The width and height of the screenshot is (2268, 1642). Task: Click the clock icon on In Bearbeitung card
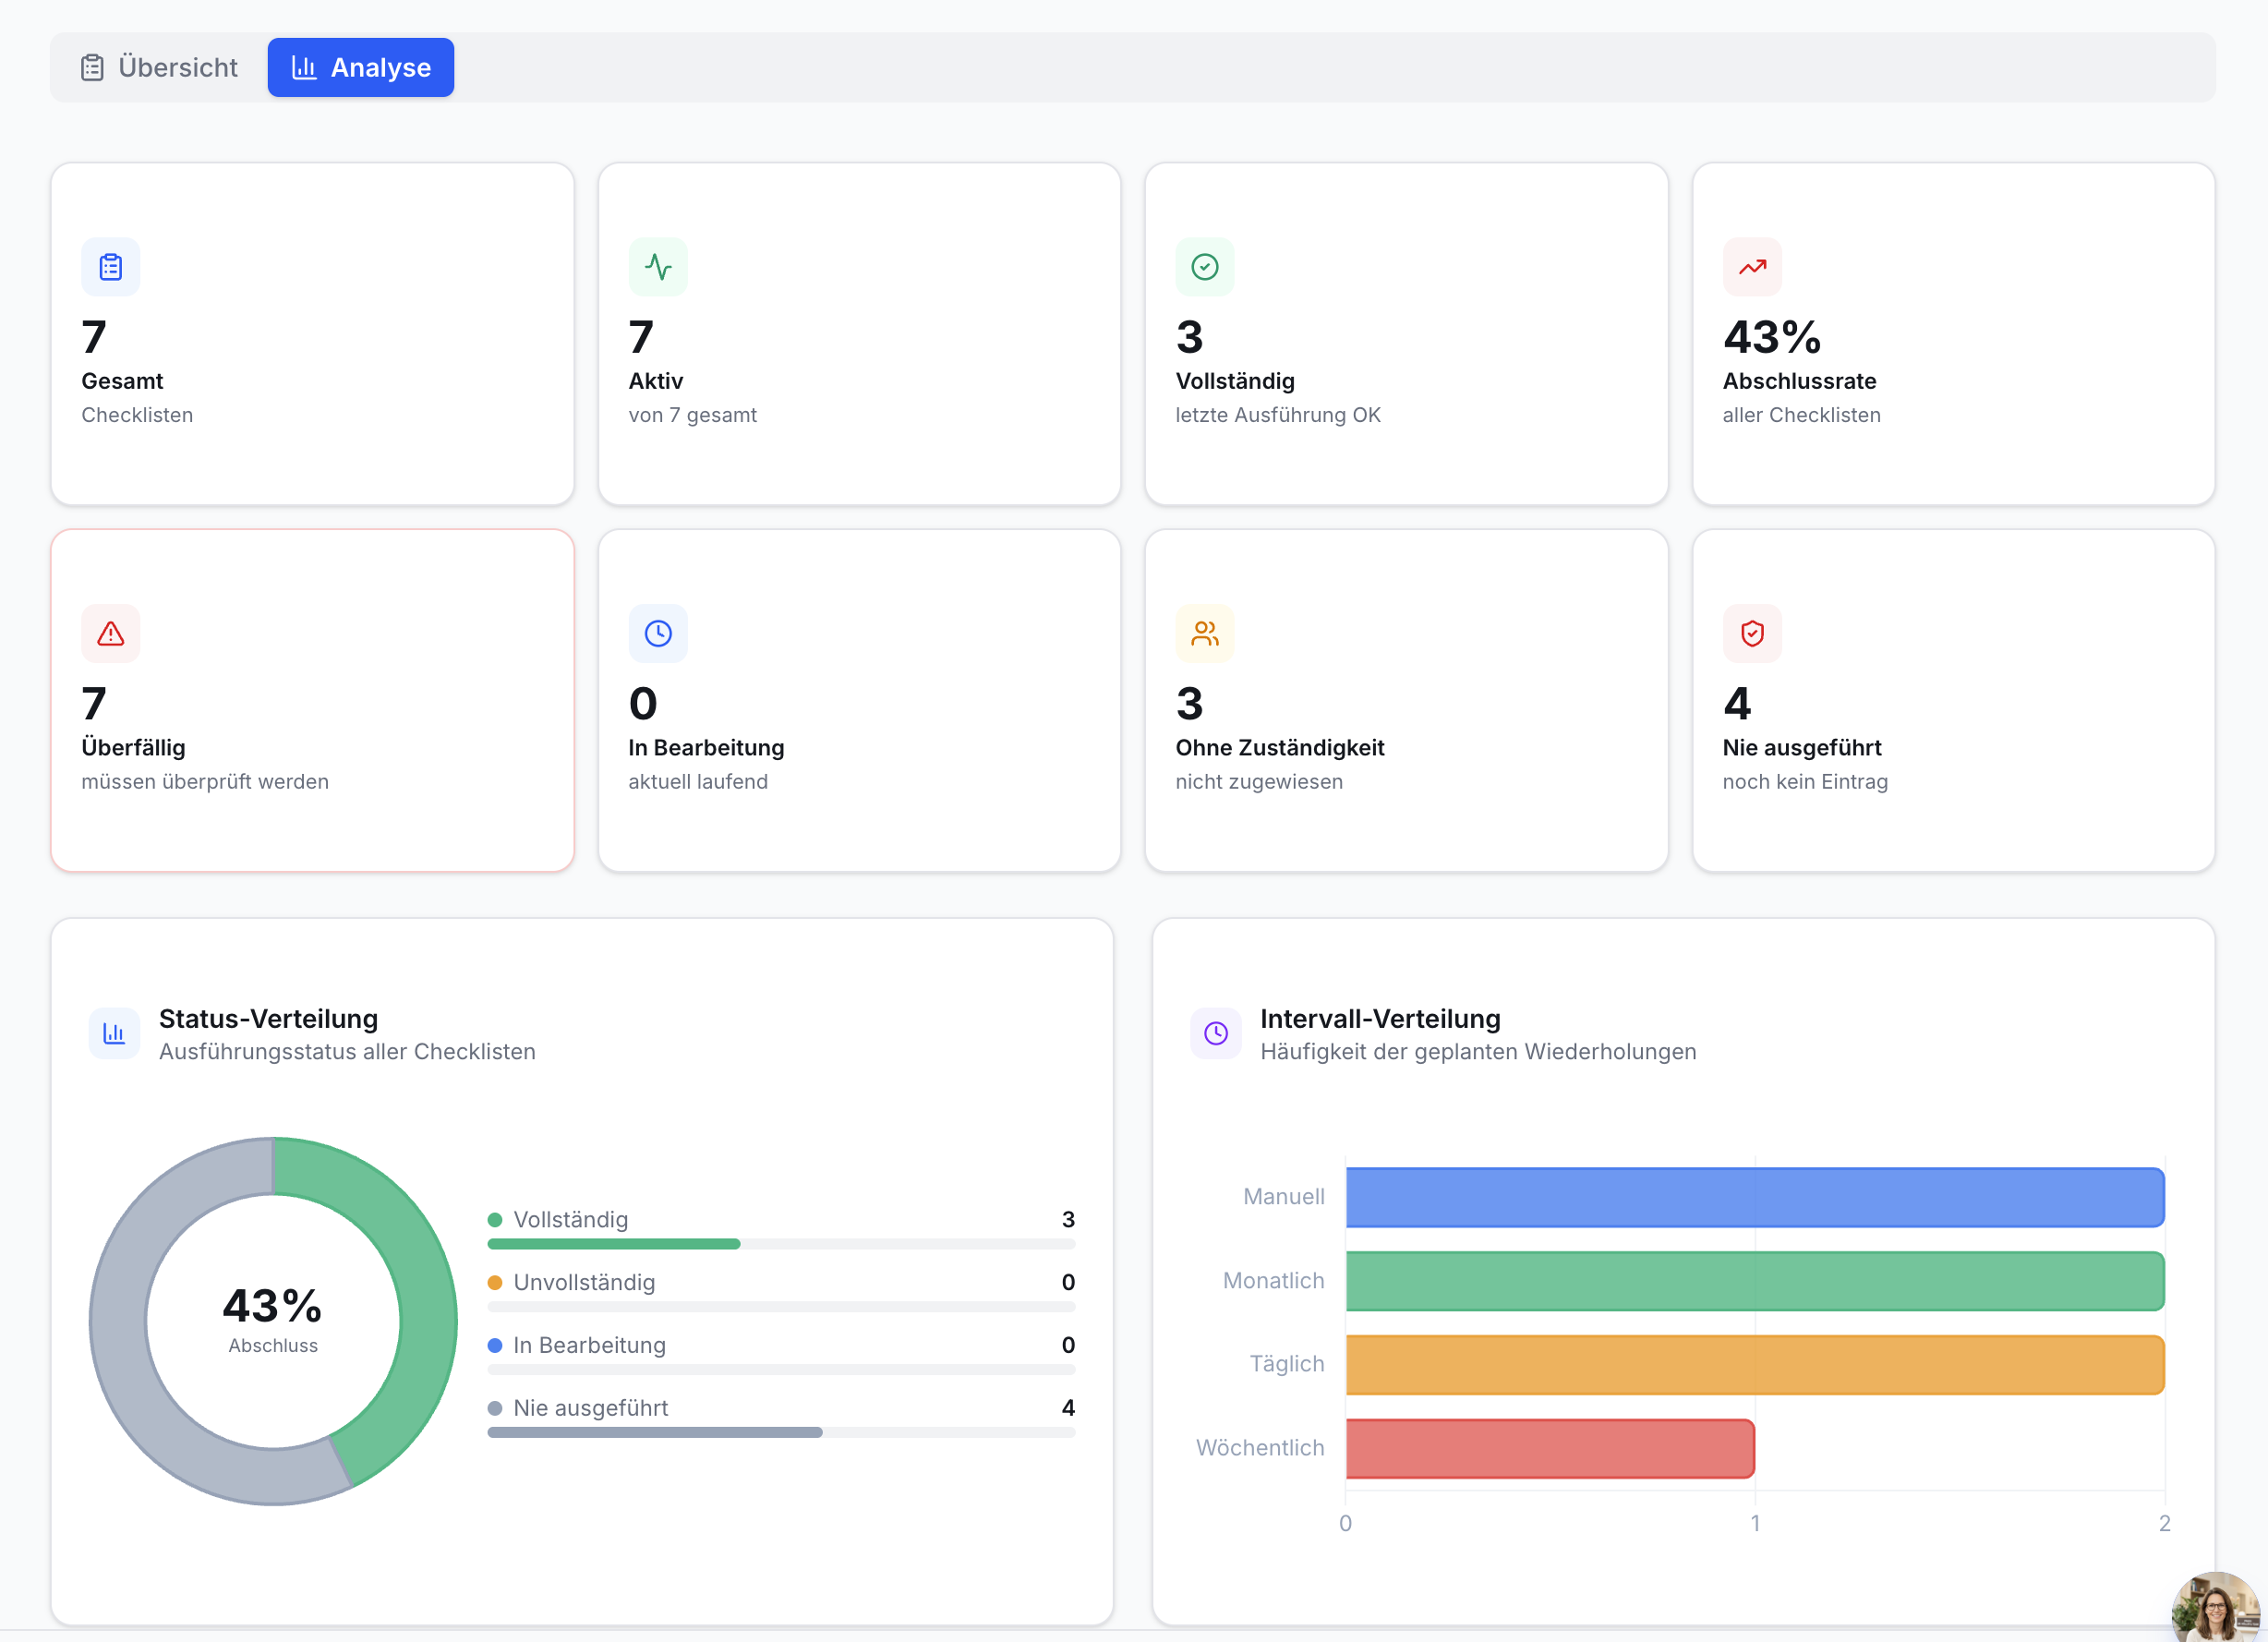[658, 634]
